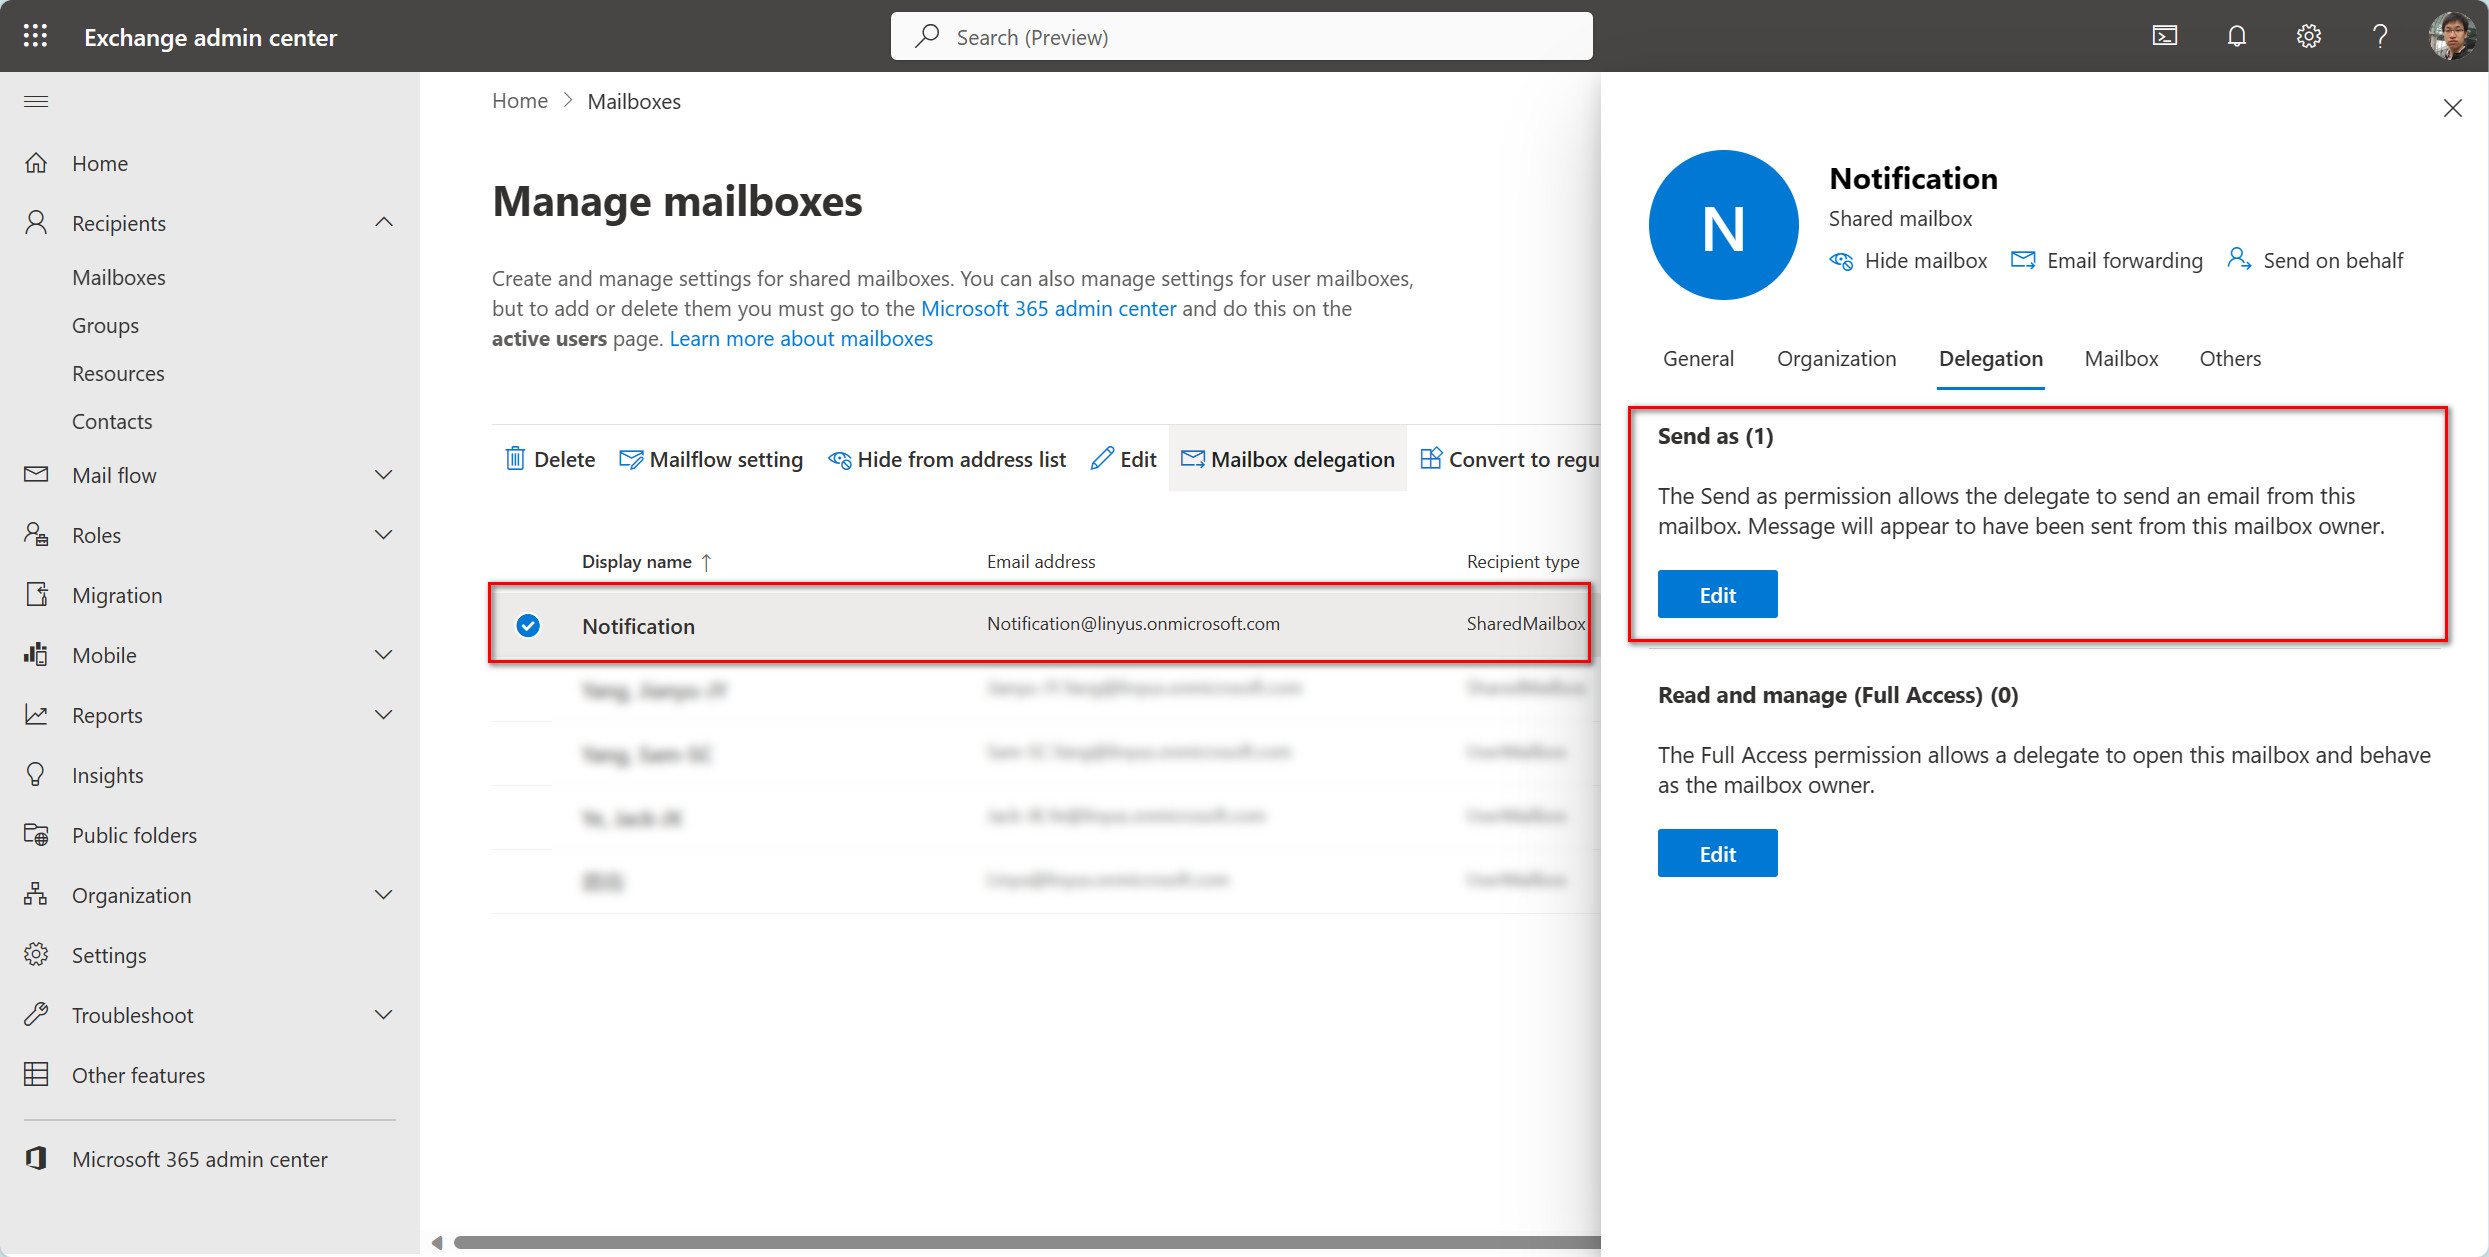Click Edit under Send as permission

pyautogui.click(x=1717, y=595)
